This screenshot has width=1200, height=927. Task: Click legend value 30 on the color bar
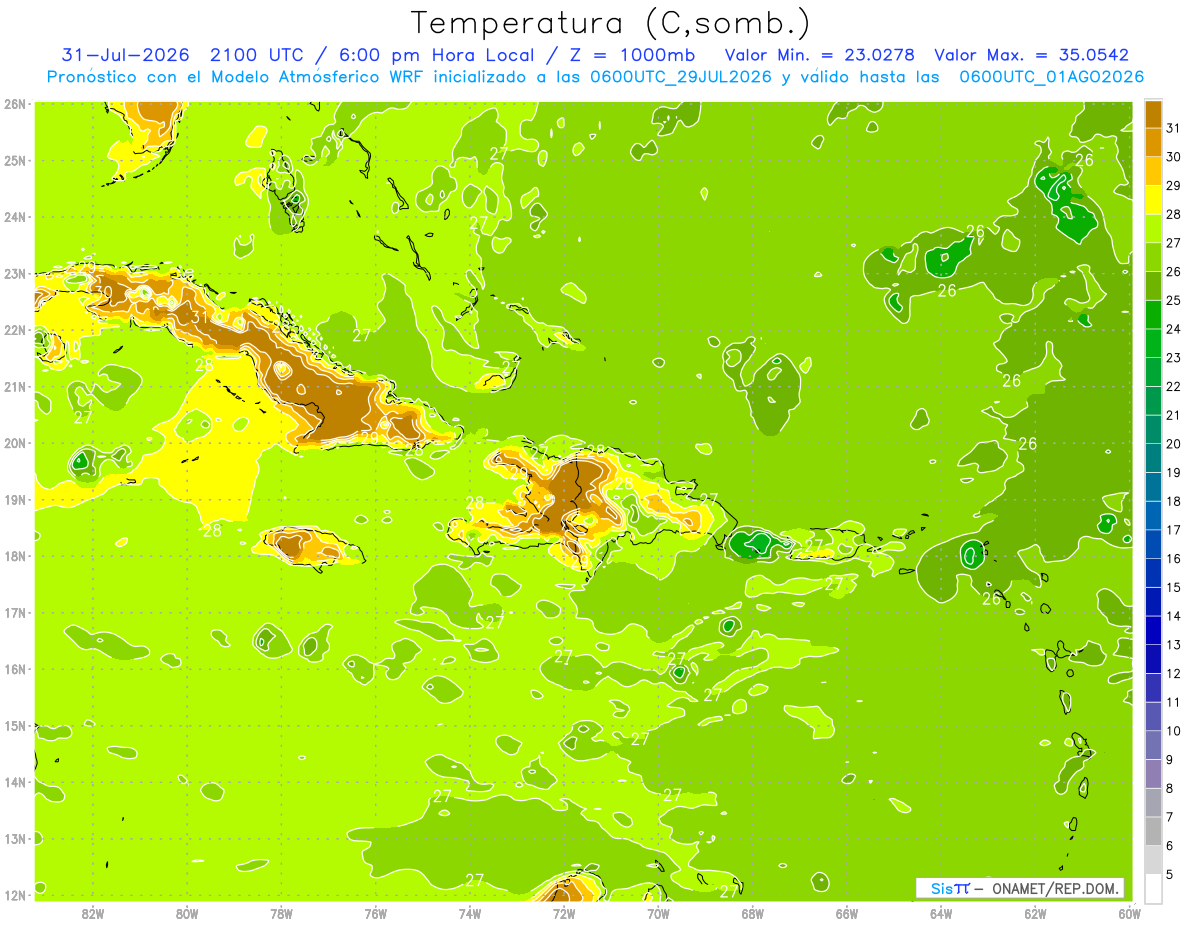(1173, 157)
